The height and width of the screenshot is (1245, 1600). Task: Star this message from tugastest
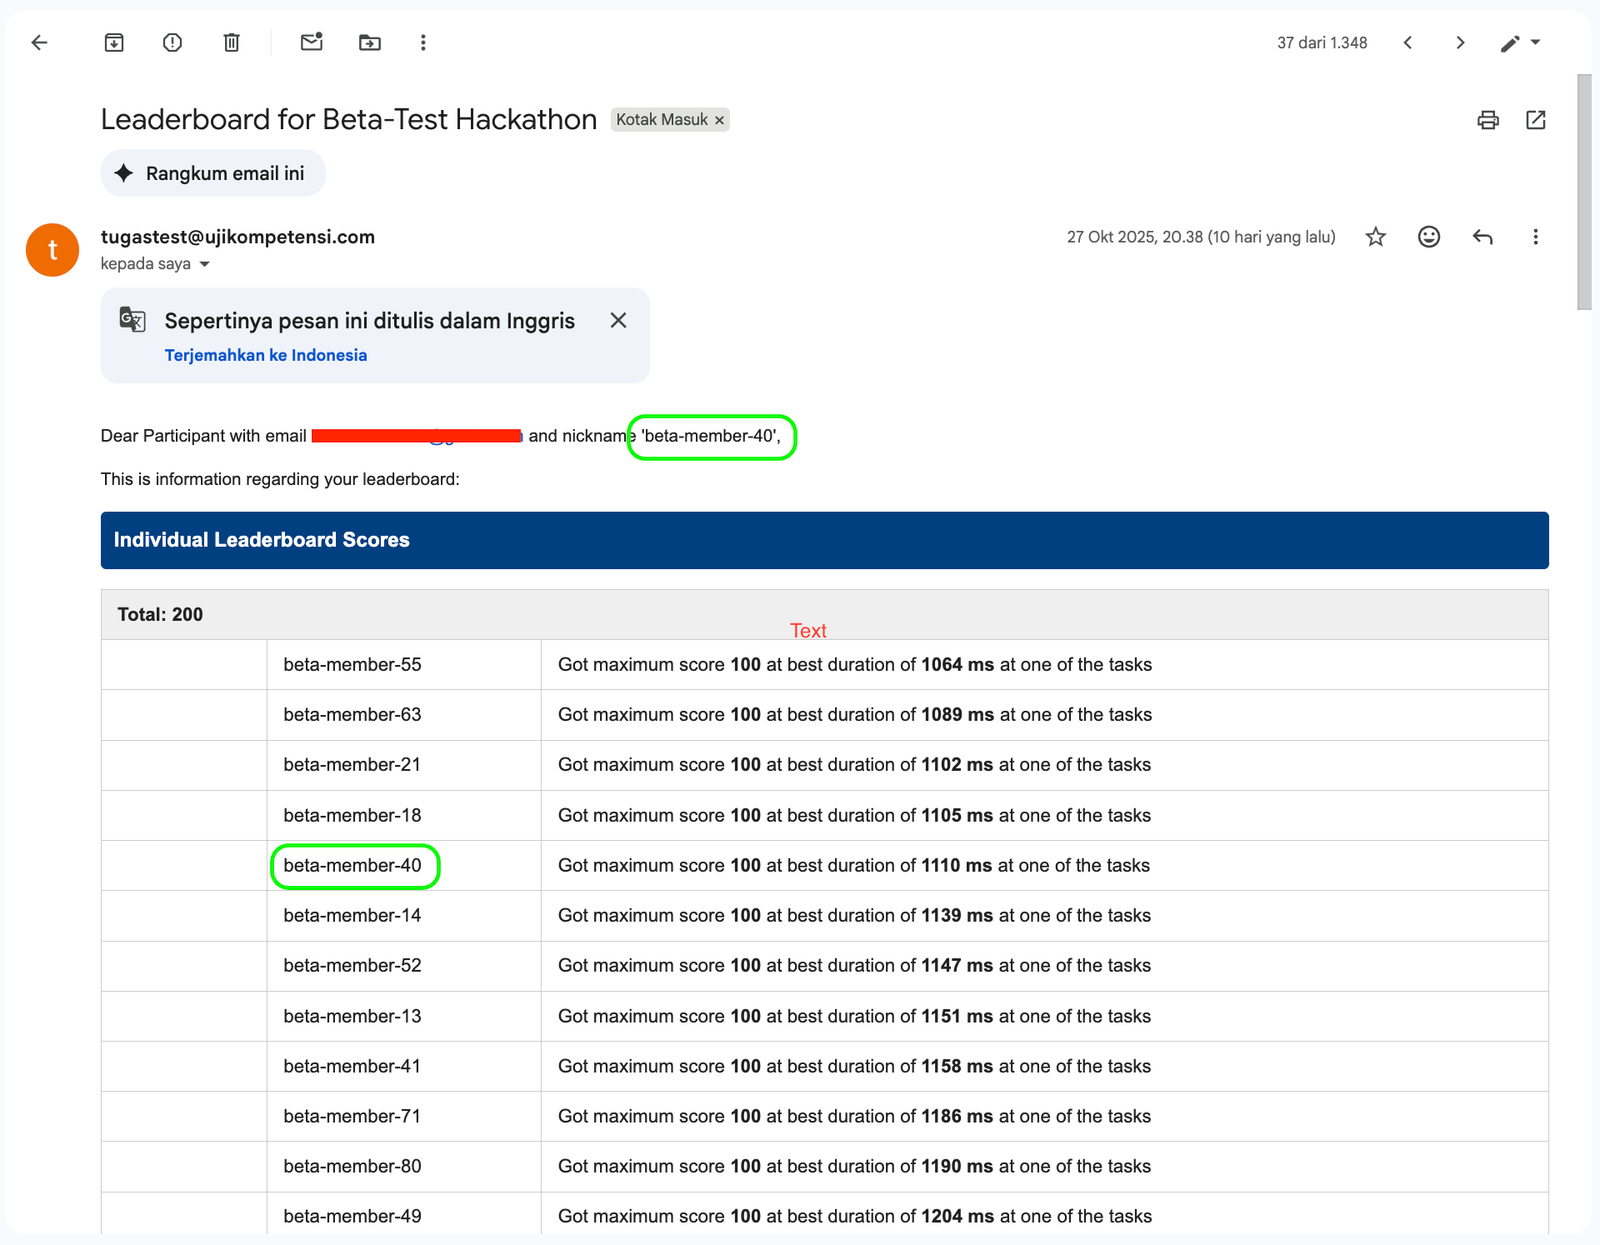pos(1376,237)
